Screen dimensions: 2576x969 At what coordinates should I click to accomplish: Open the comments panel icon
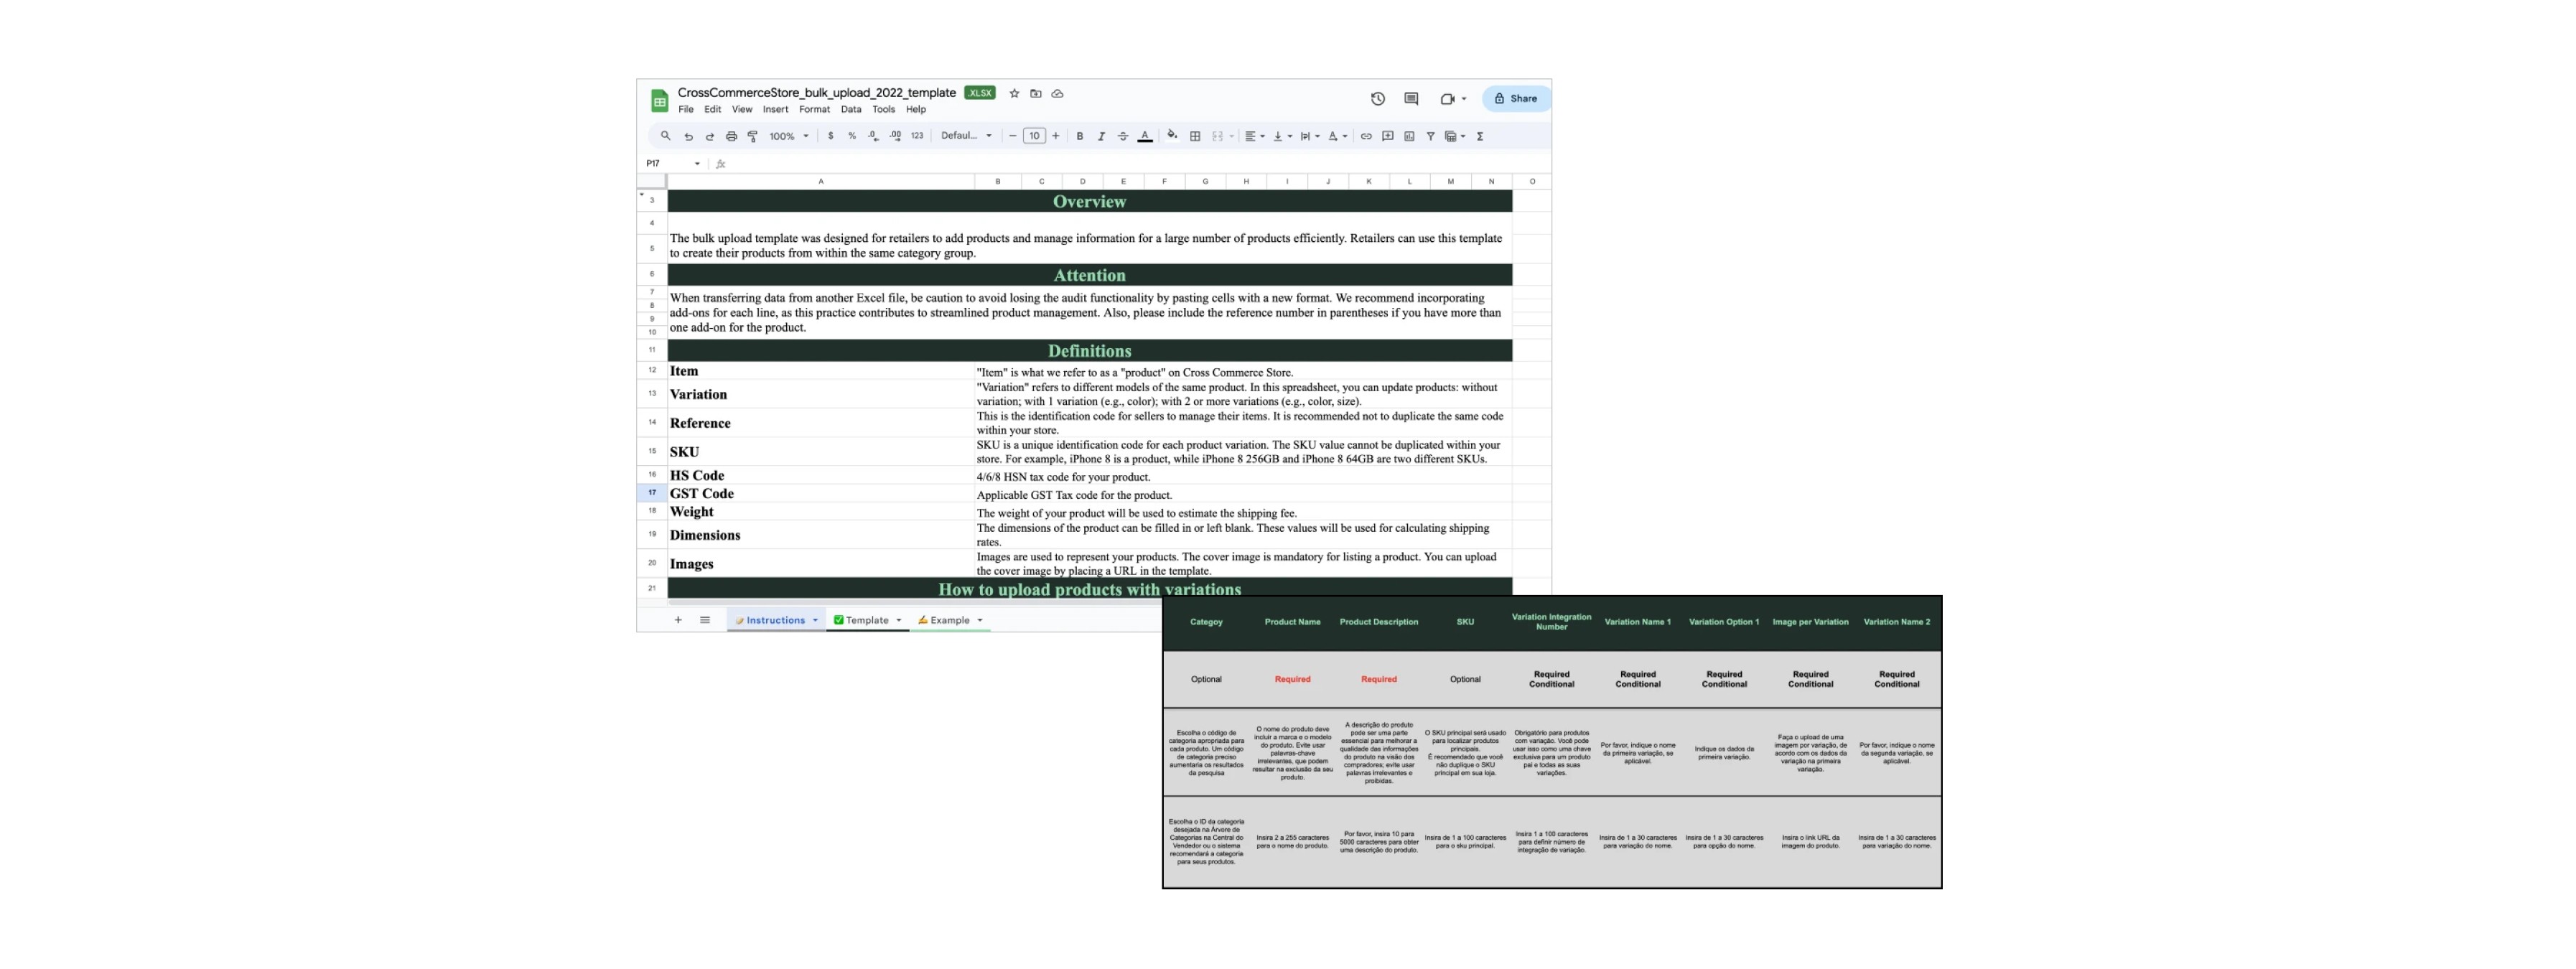click(1411, 99)
